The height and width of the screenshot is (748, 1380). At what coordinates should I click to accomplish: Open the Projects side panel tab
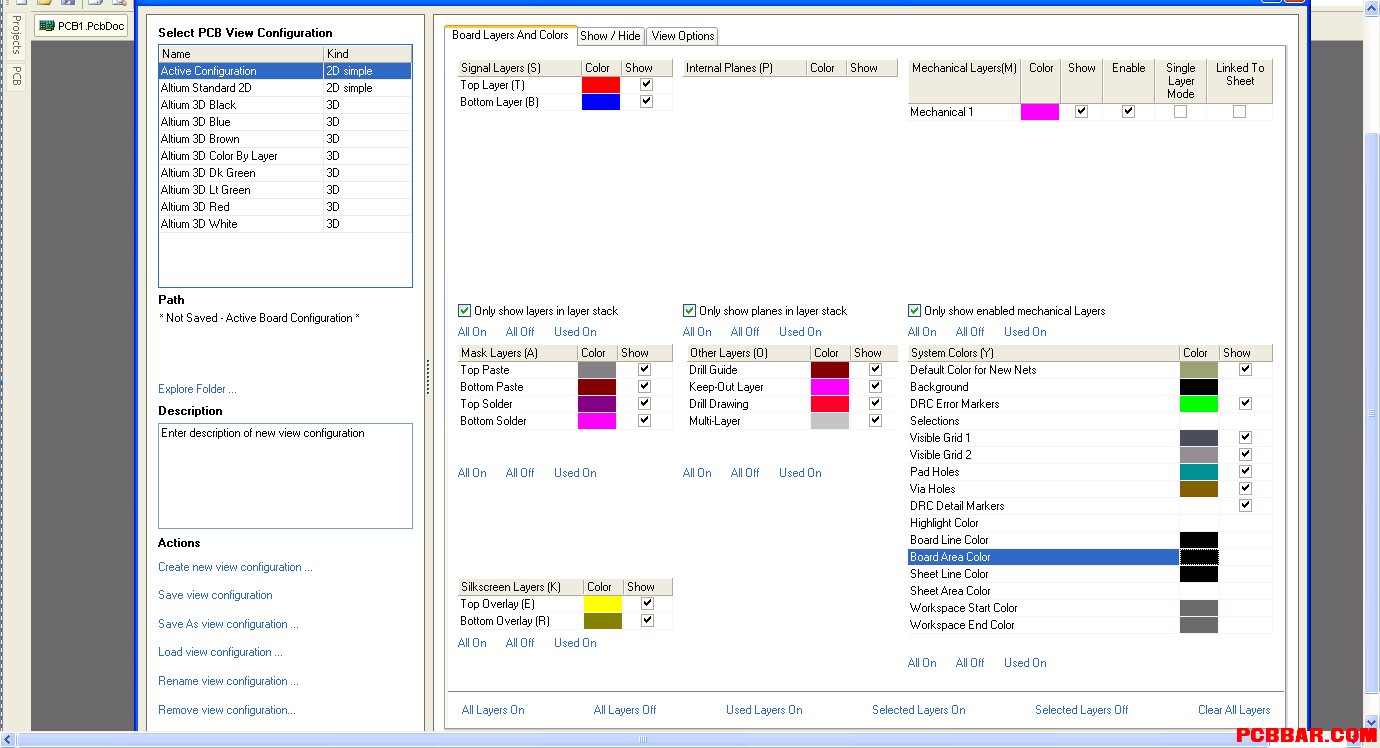click(16, 35)
